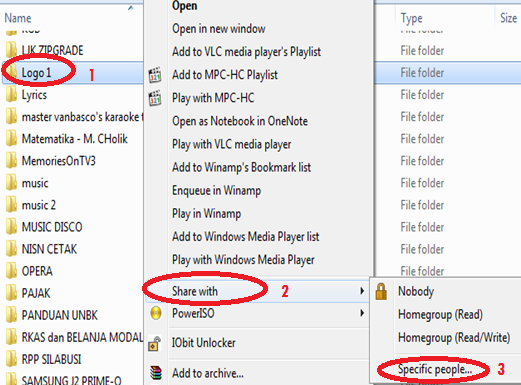Select the PANDUAN UNBK folder name
521x385 pixels.
coord(60,315)
